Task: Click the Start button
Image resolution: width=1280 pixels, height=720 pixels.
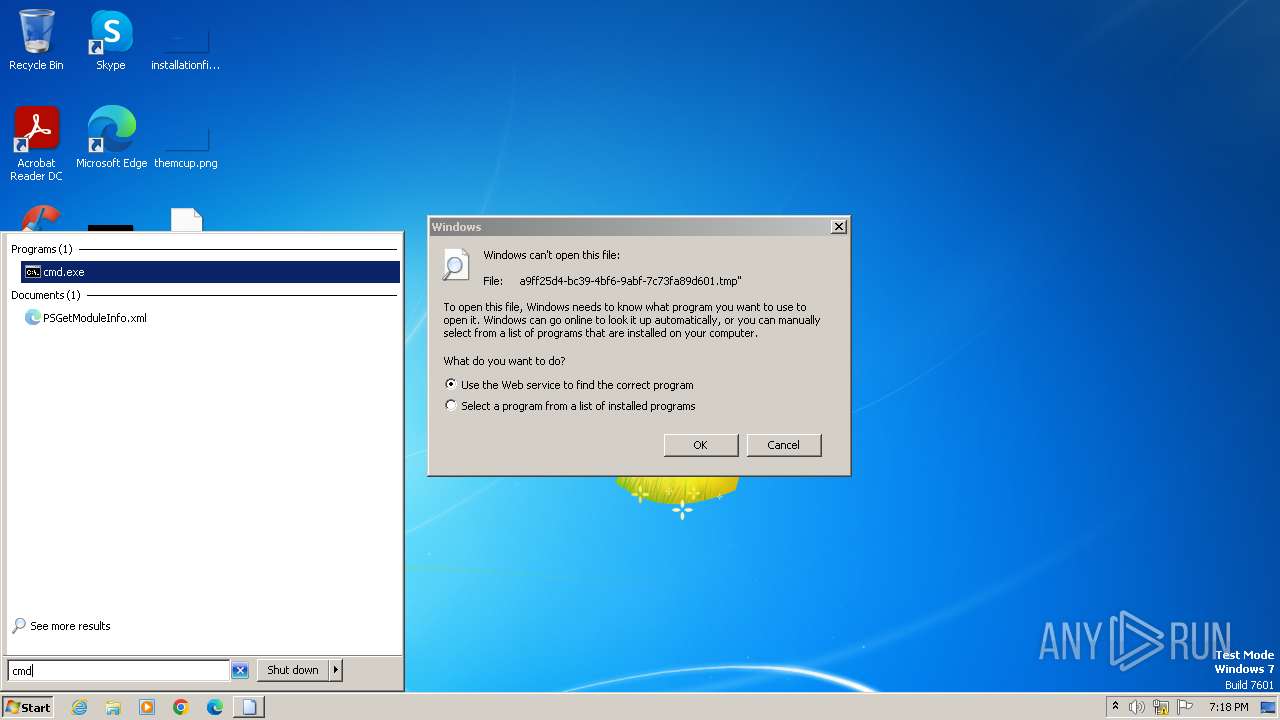Action: 28,707
